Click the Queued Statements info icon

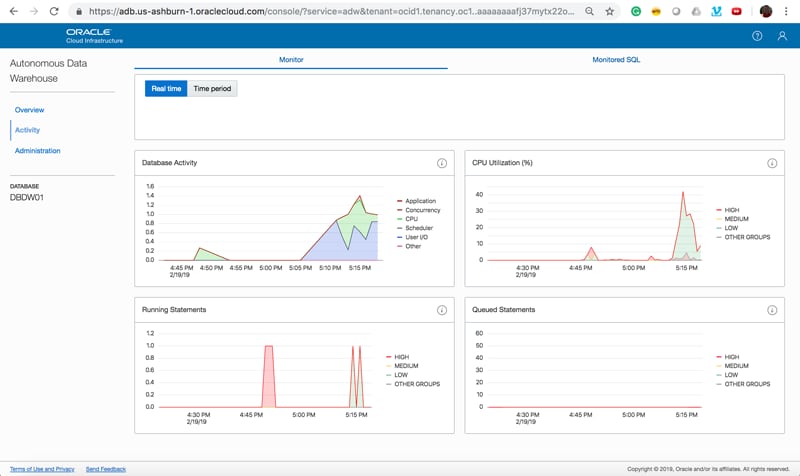(x=772, y=310)
